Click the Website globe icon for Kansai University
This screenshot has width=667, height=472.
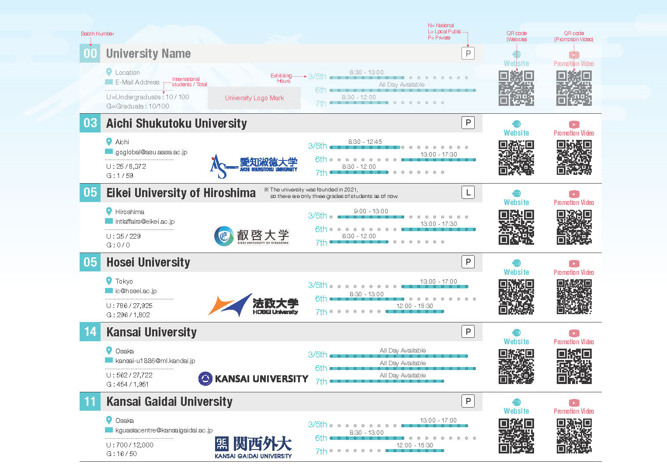click(516, 333)
